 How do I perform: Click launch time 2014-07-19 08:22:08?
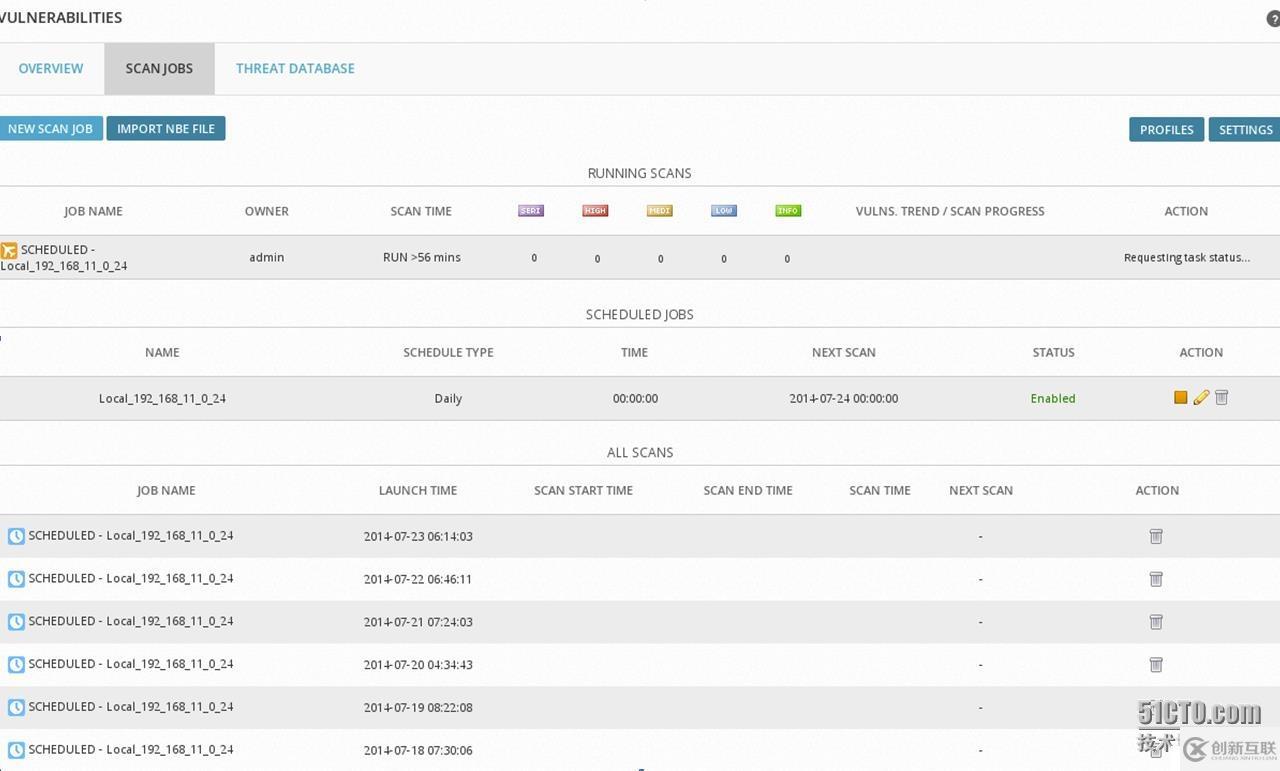coord(418,707)
